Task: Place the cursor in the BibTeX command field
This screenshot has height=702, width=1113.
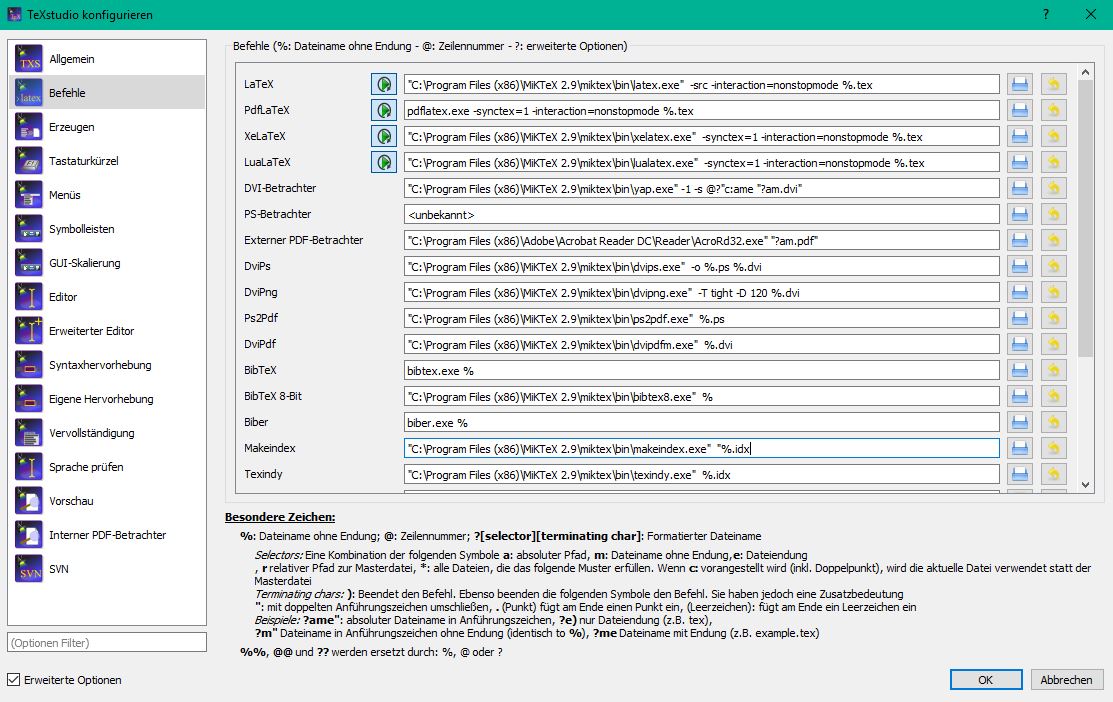Action: click(x=701, y=371)
